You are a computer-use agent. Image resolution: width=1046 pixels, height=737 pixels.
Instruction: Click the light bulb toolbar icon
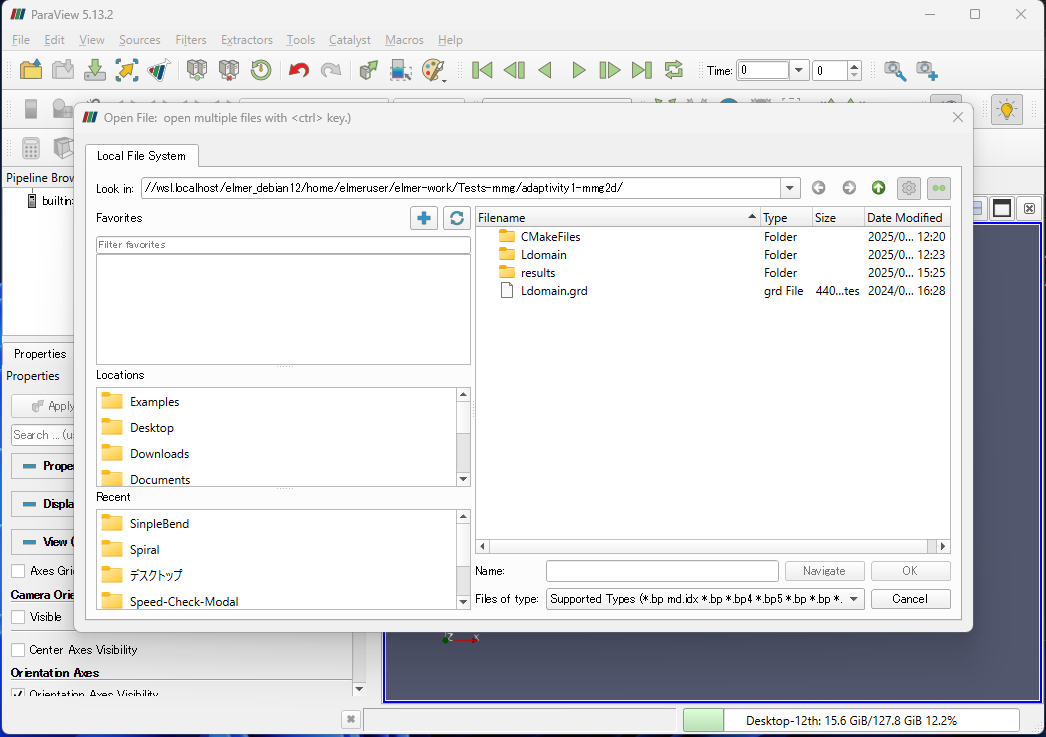[1007, 109]
